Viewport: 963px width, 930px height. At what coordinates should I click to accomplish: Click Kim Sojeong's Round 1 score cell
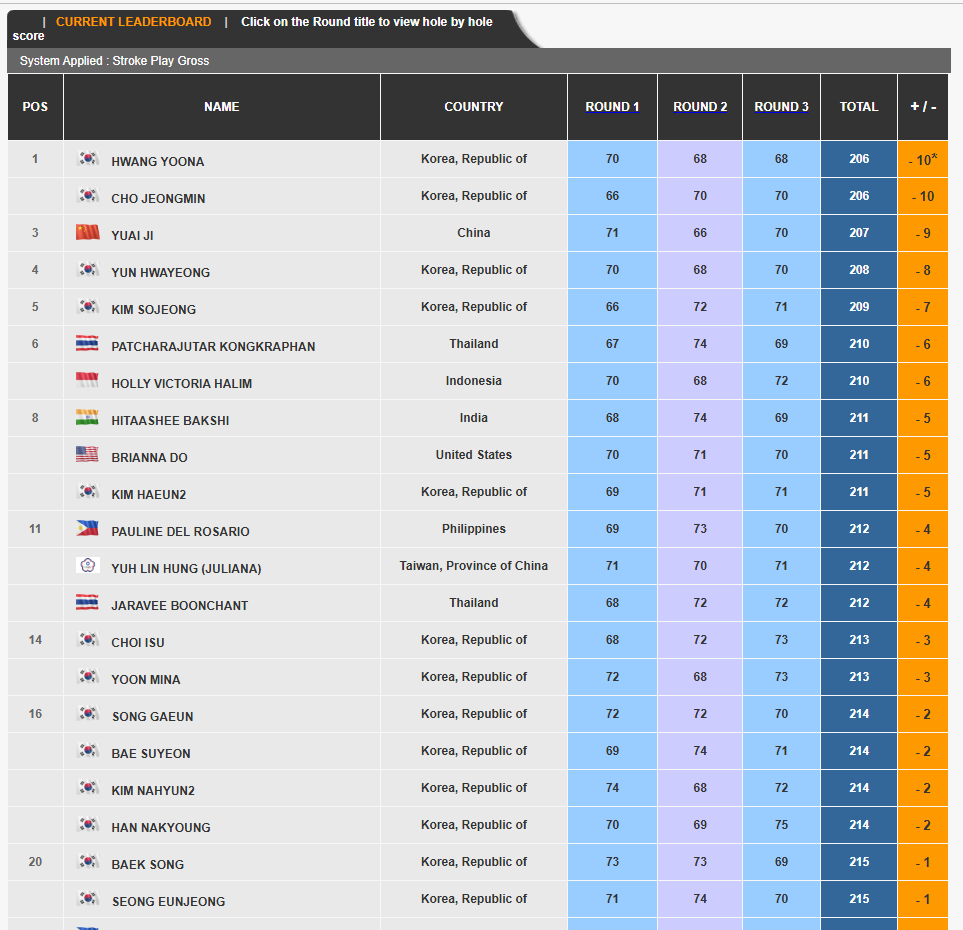612,307
